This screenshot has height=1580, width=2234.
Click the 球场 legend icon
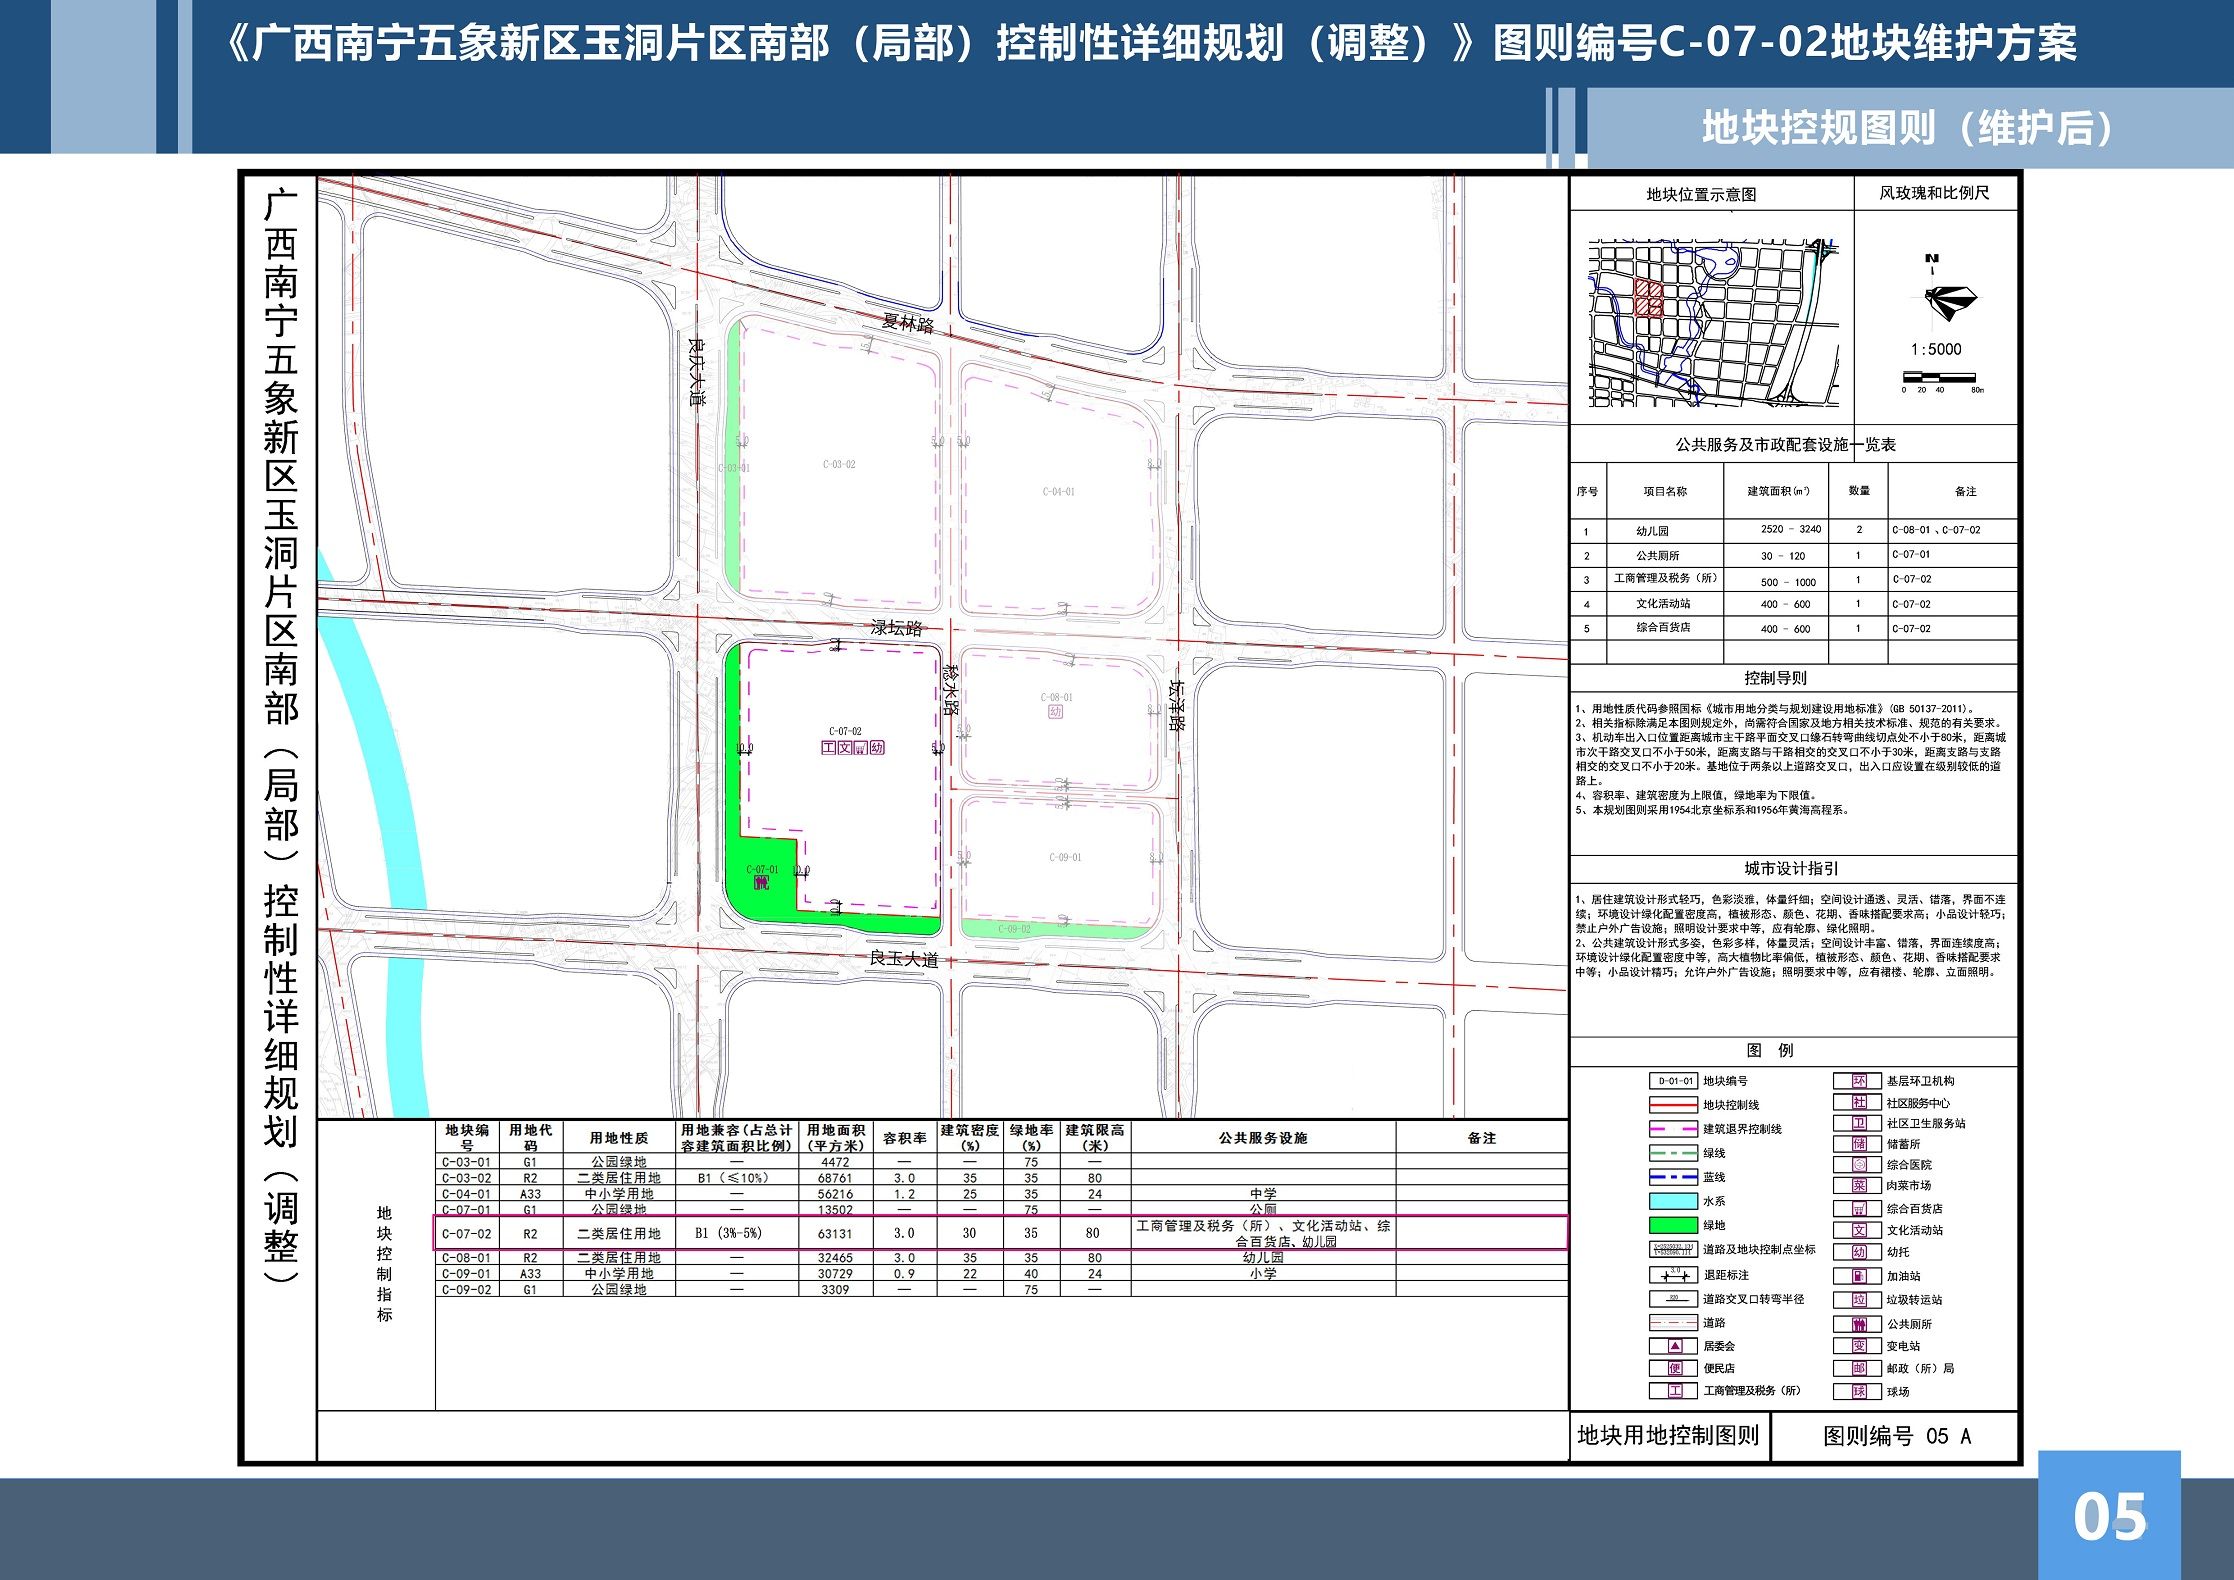[x=1858, y=1391]
